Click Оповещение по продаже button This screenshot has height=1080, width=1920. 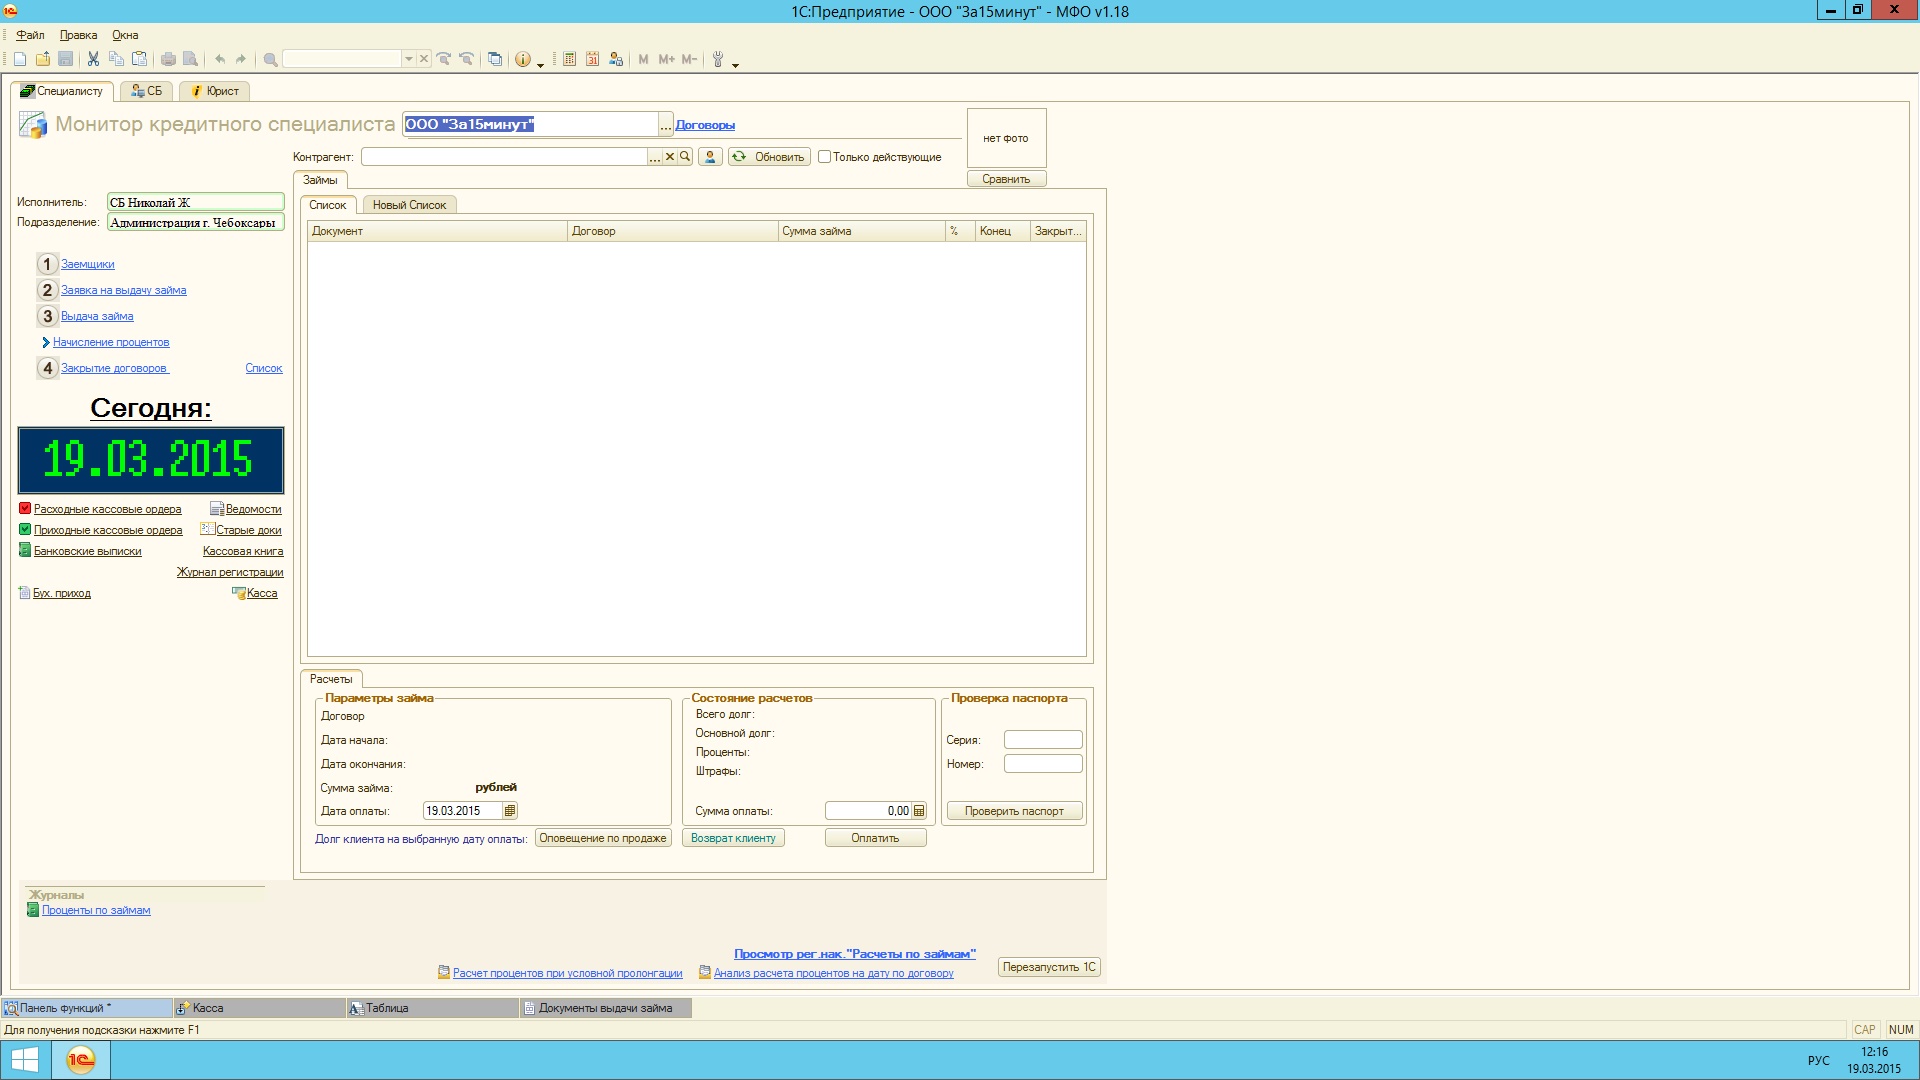[x=603, y=838]
